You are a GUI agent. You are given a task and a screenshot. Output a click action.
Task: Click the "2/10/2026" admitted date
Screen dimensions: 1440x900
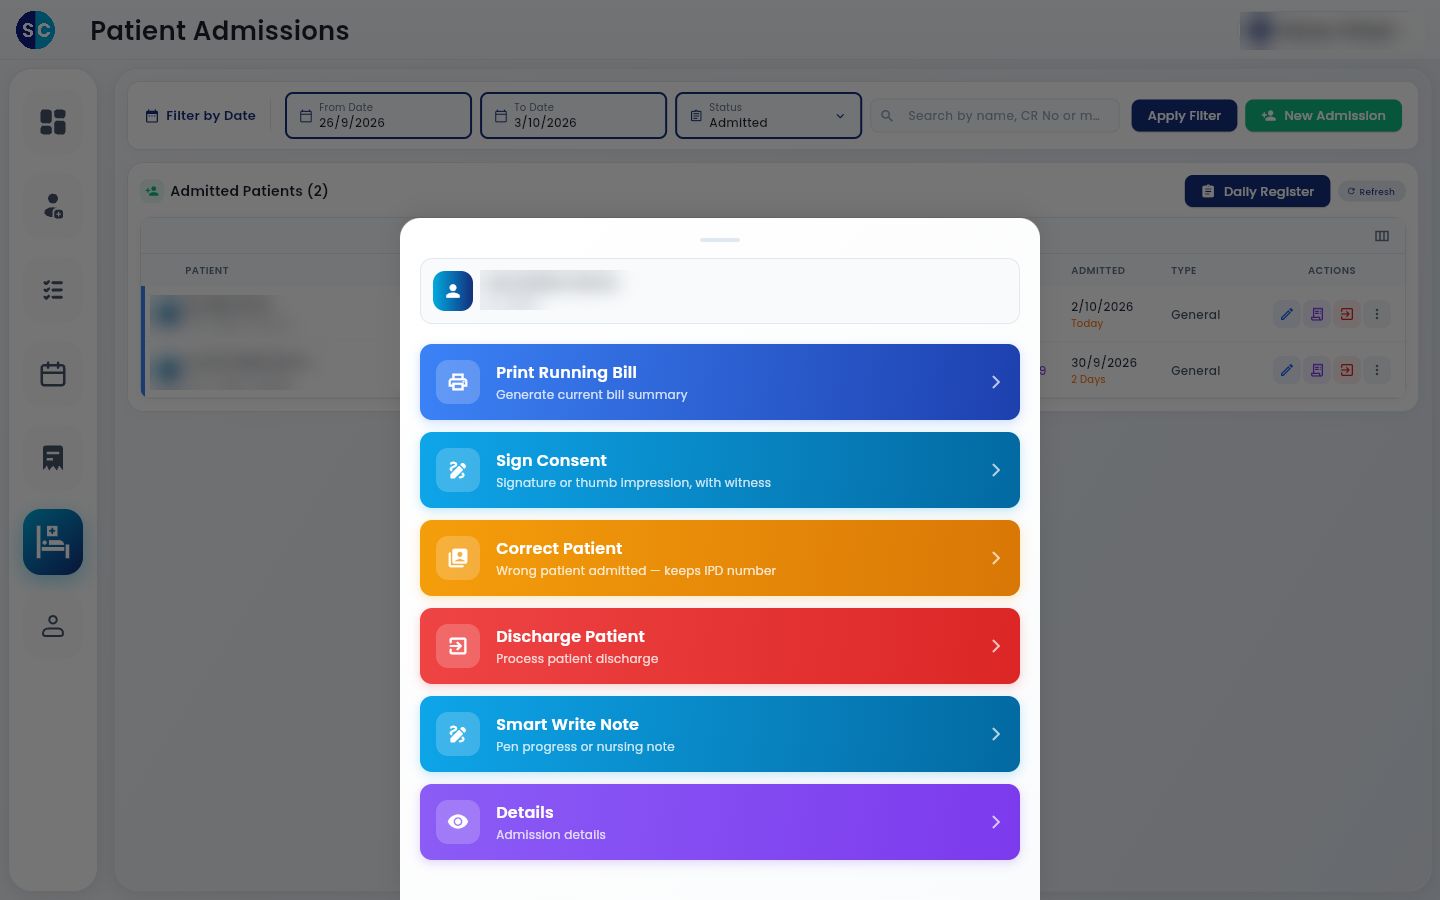[x=1102, y=307]
